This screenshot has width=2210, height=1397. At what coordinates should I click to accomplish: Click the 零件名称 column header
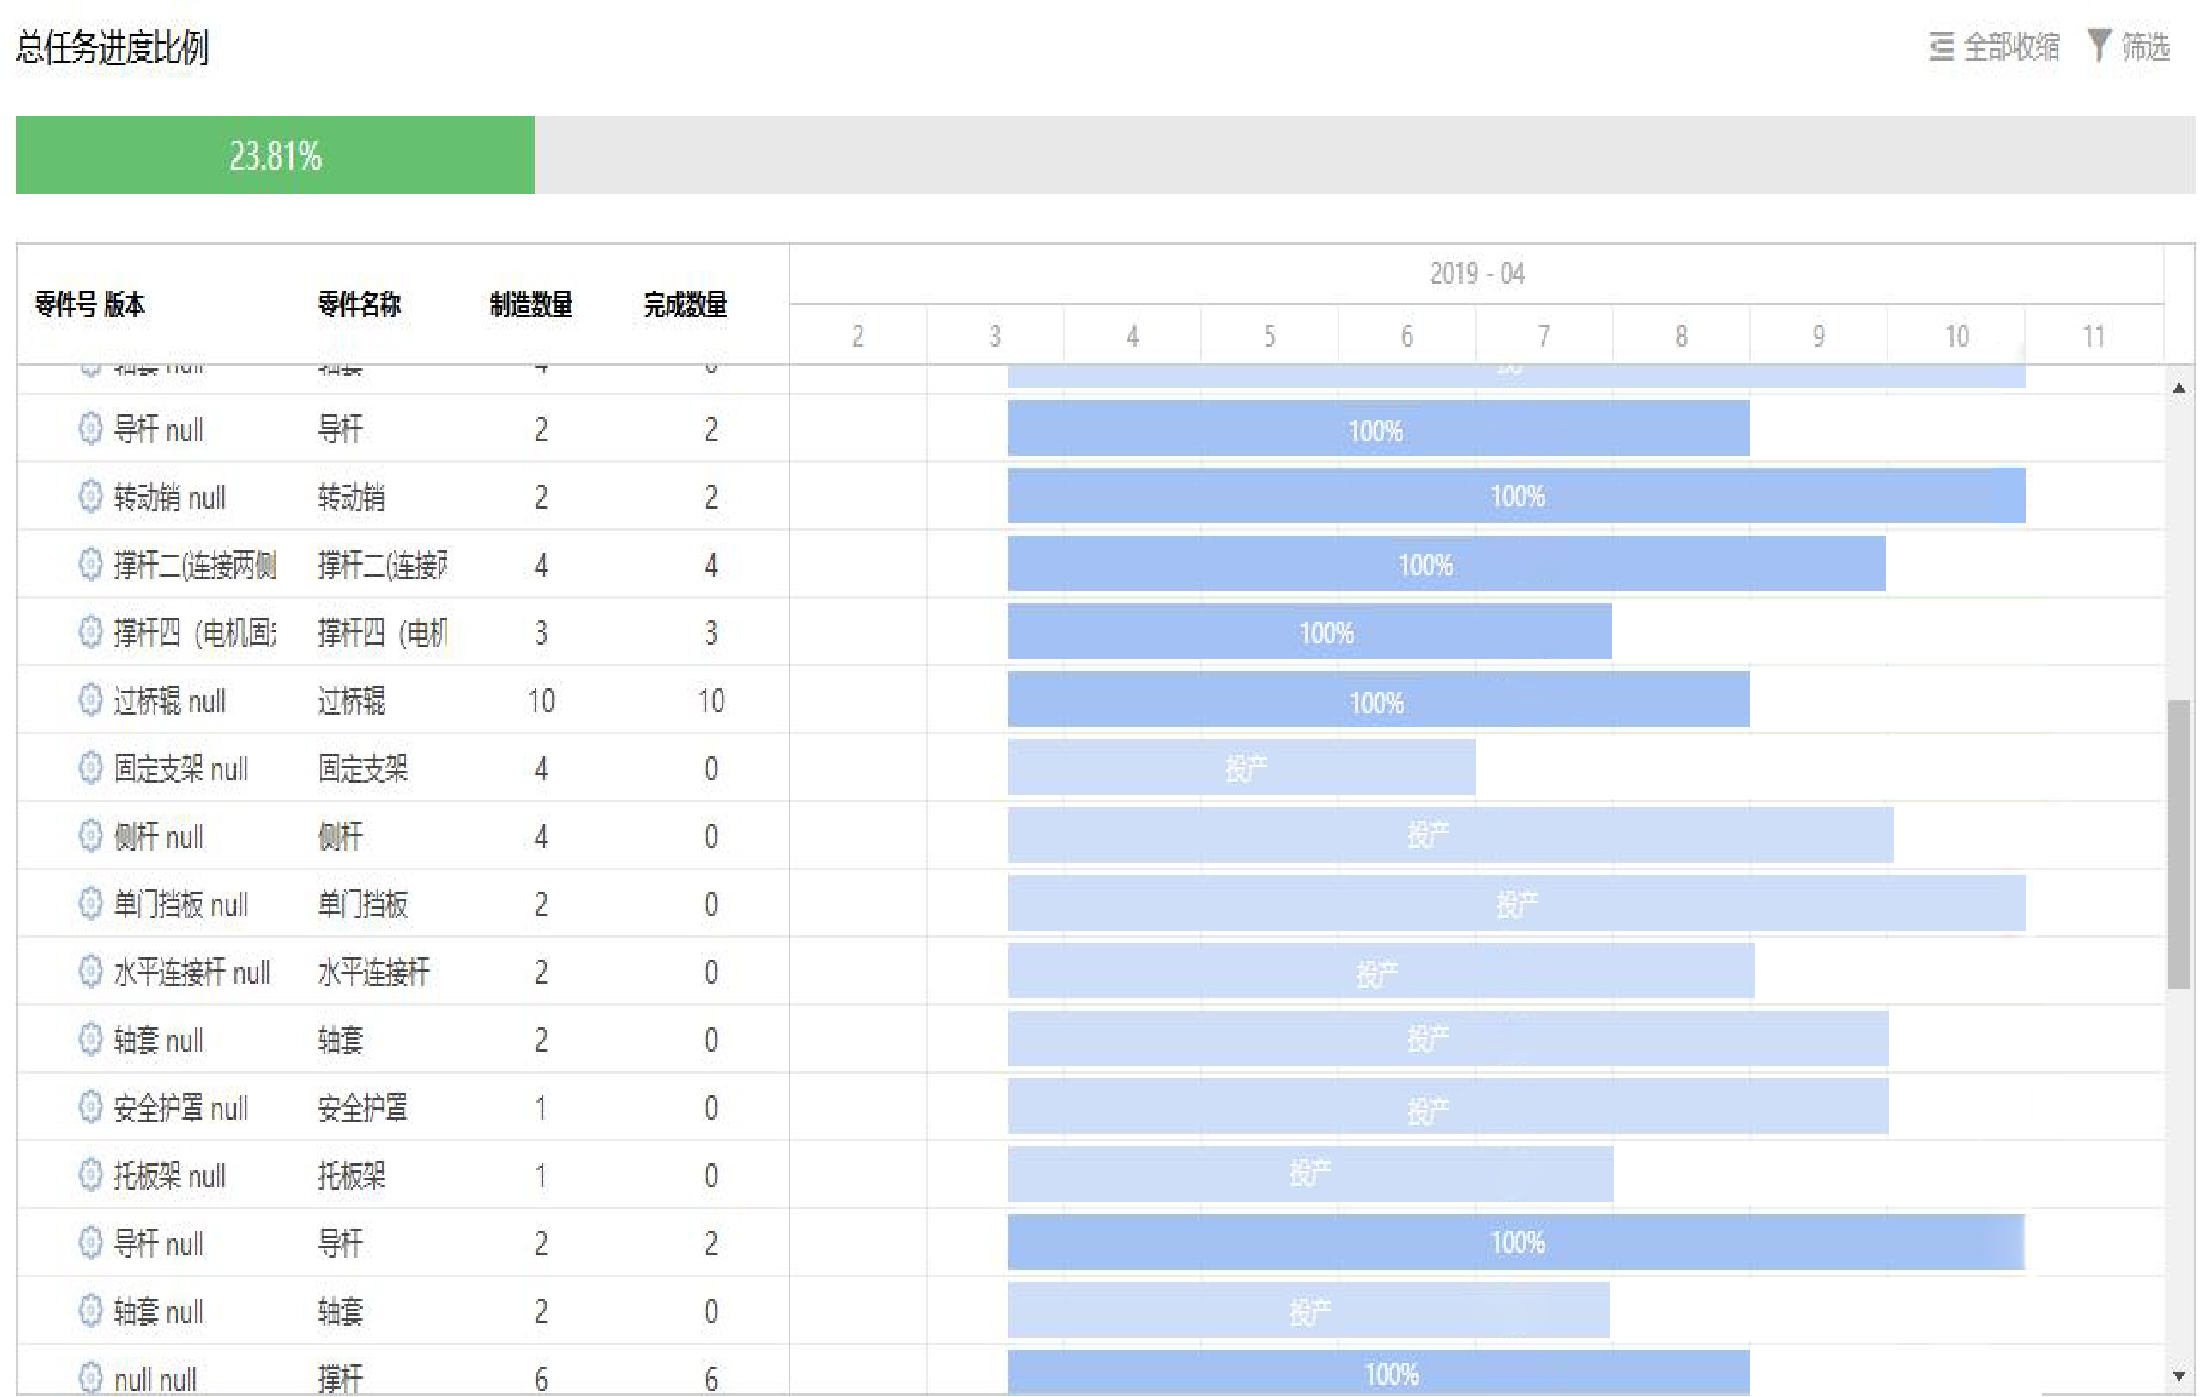tap(359, 304)
